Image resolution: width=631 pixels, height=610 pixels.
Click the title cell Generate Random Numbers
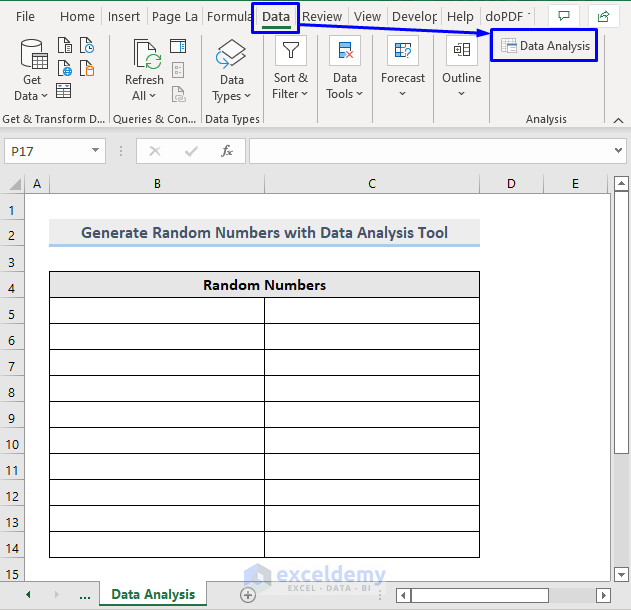[x=264, y=233]
